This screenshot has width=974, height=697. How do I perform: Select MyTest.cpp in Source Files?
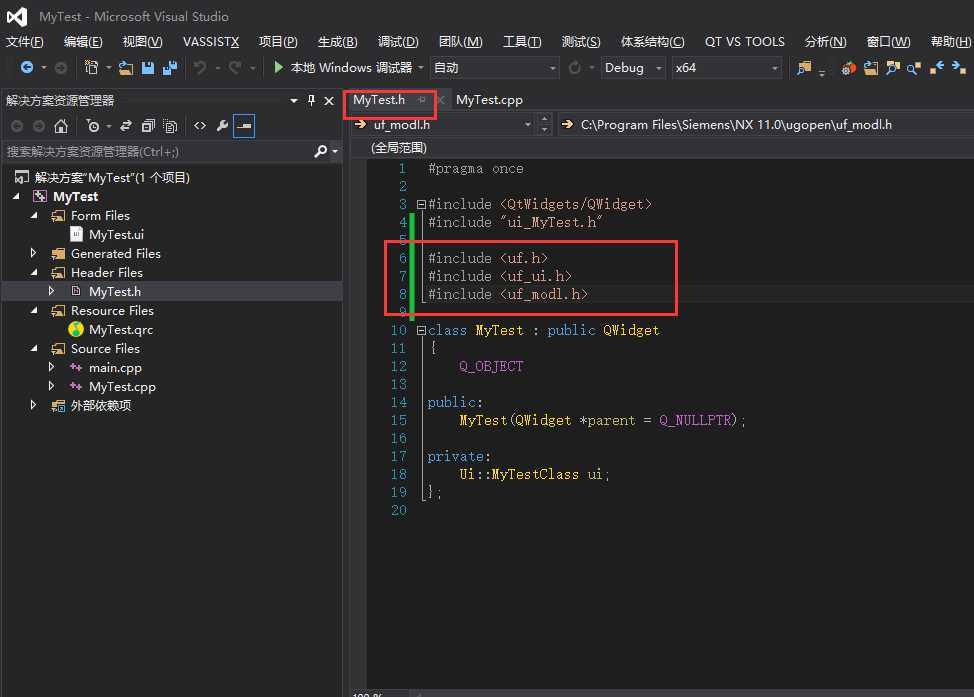[122, 386]
